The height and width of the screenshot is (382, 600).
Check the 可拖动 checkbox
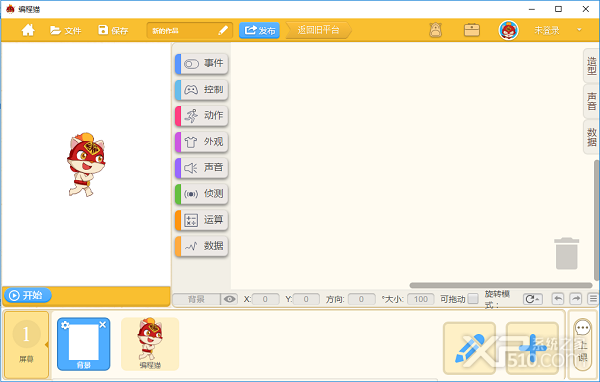click(x=473, y=299)
